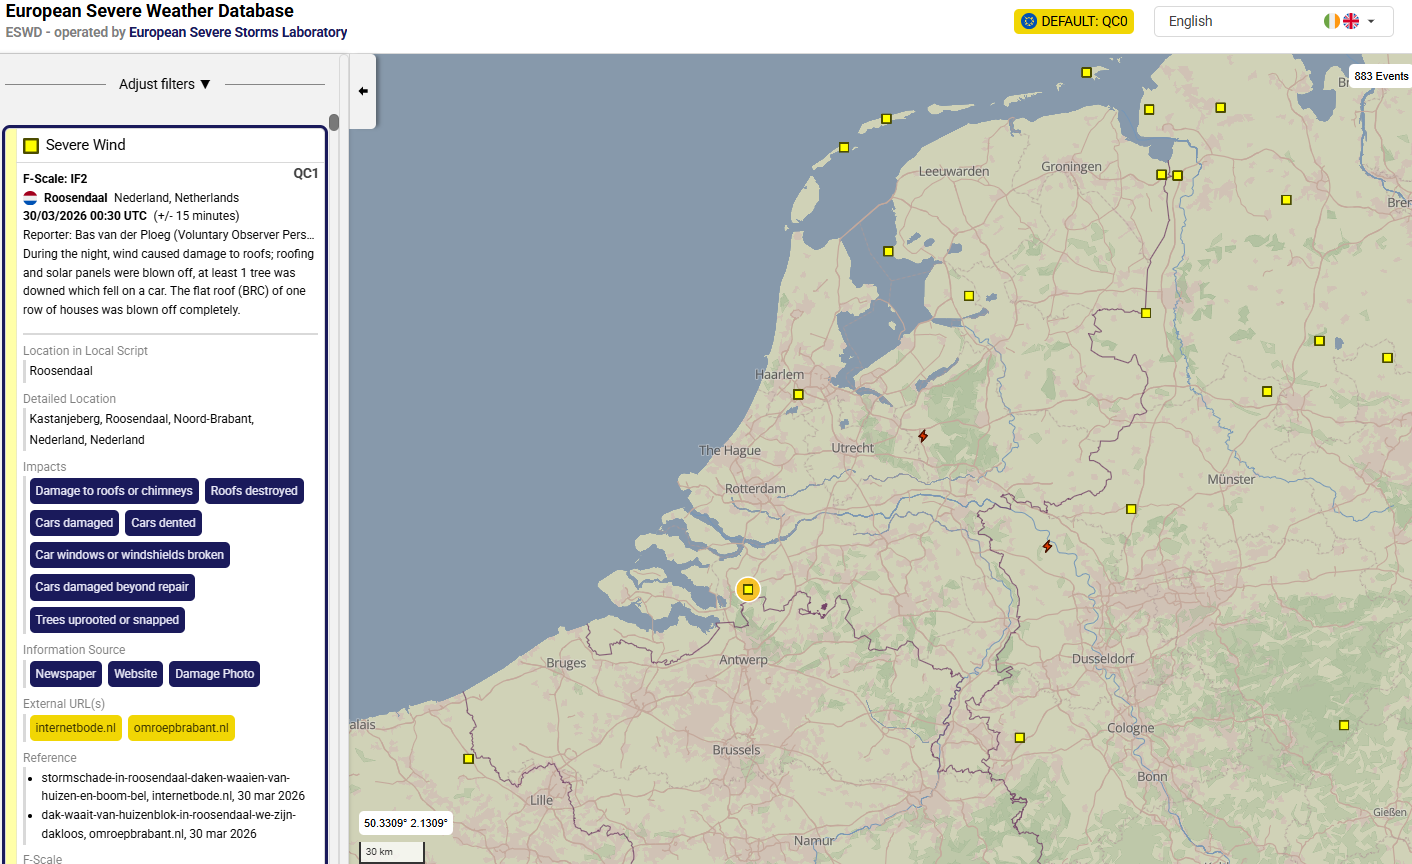Click the Groningen map label
This screenshot has width=1412, height=864.
(x=1071, y=167)
